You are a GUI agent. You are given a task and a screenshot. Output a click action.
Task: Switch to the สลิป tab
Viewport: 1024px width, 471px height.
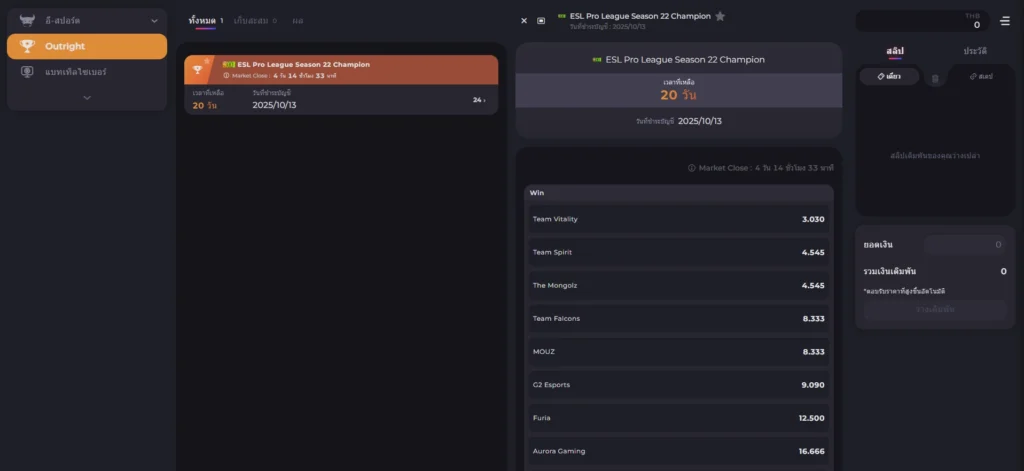895,51
